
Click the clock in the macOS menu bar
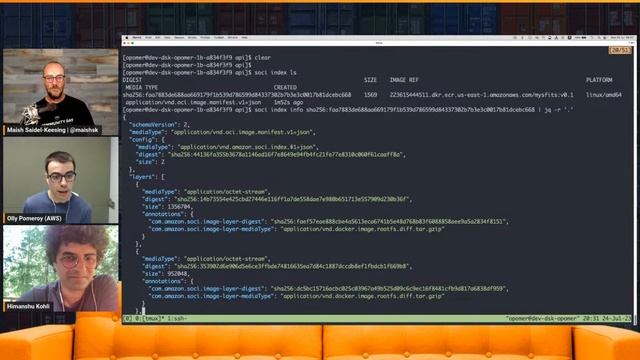tap(622, 38)
